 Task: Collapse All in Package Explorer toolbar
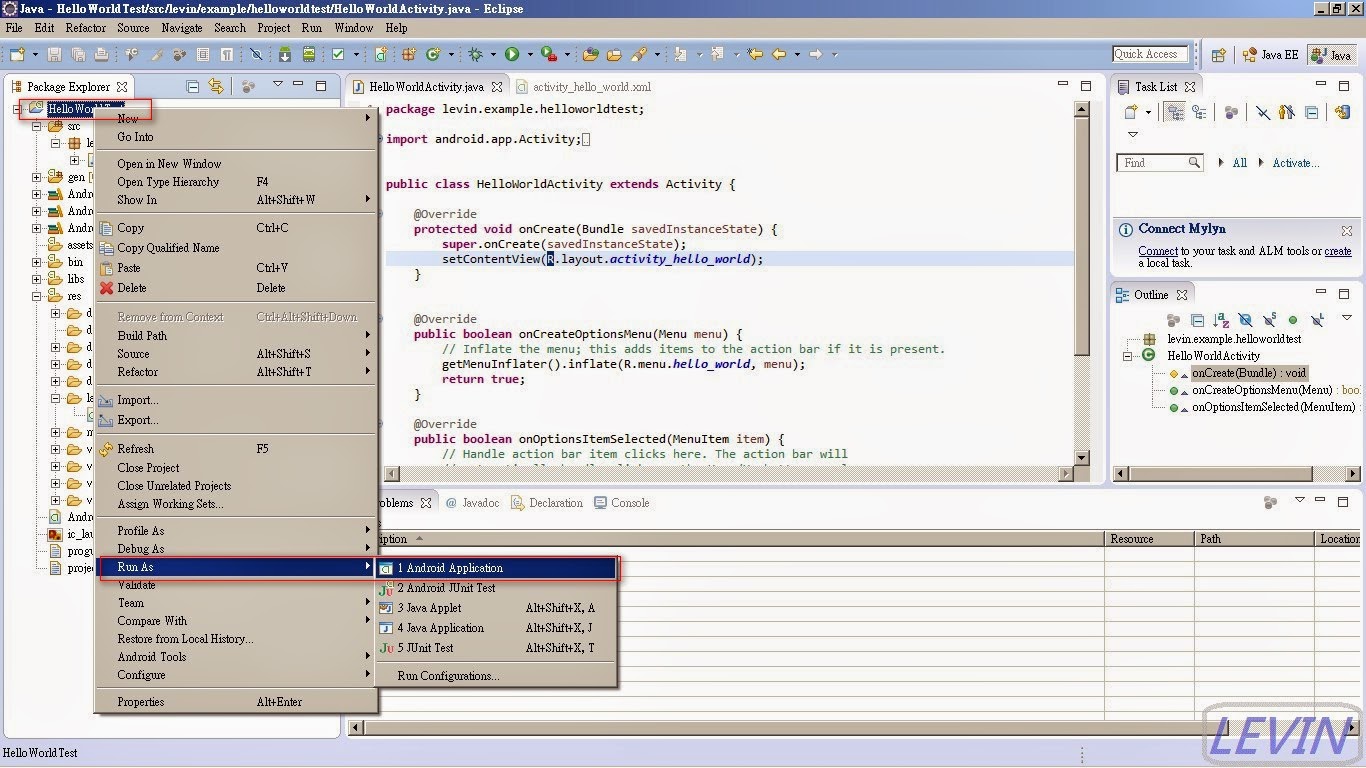[193, 87]
